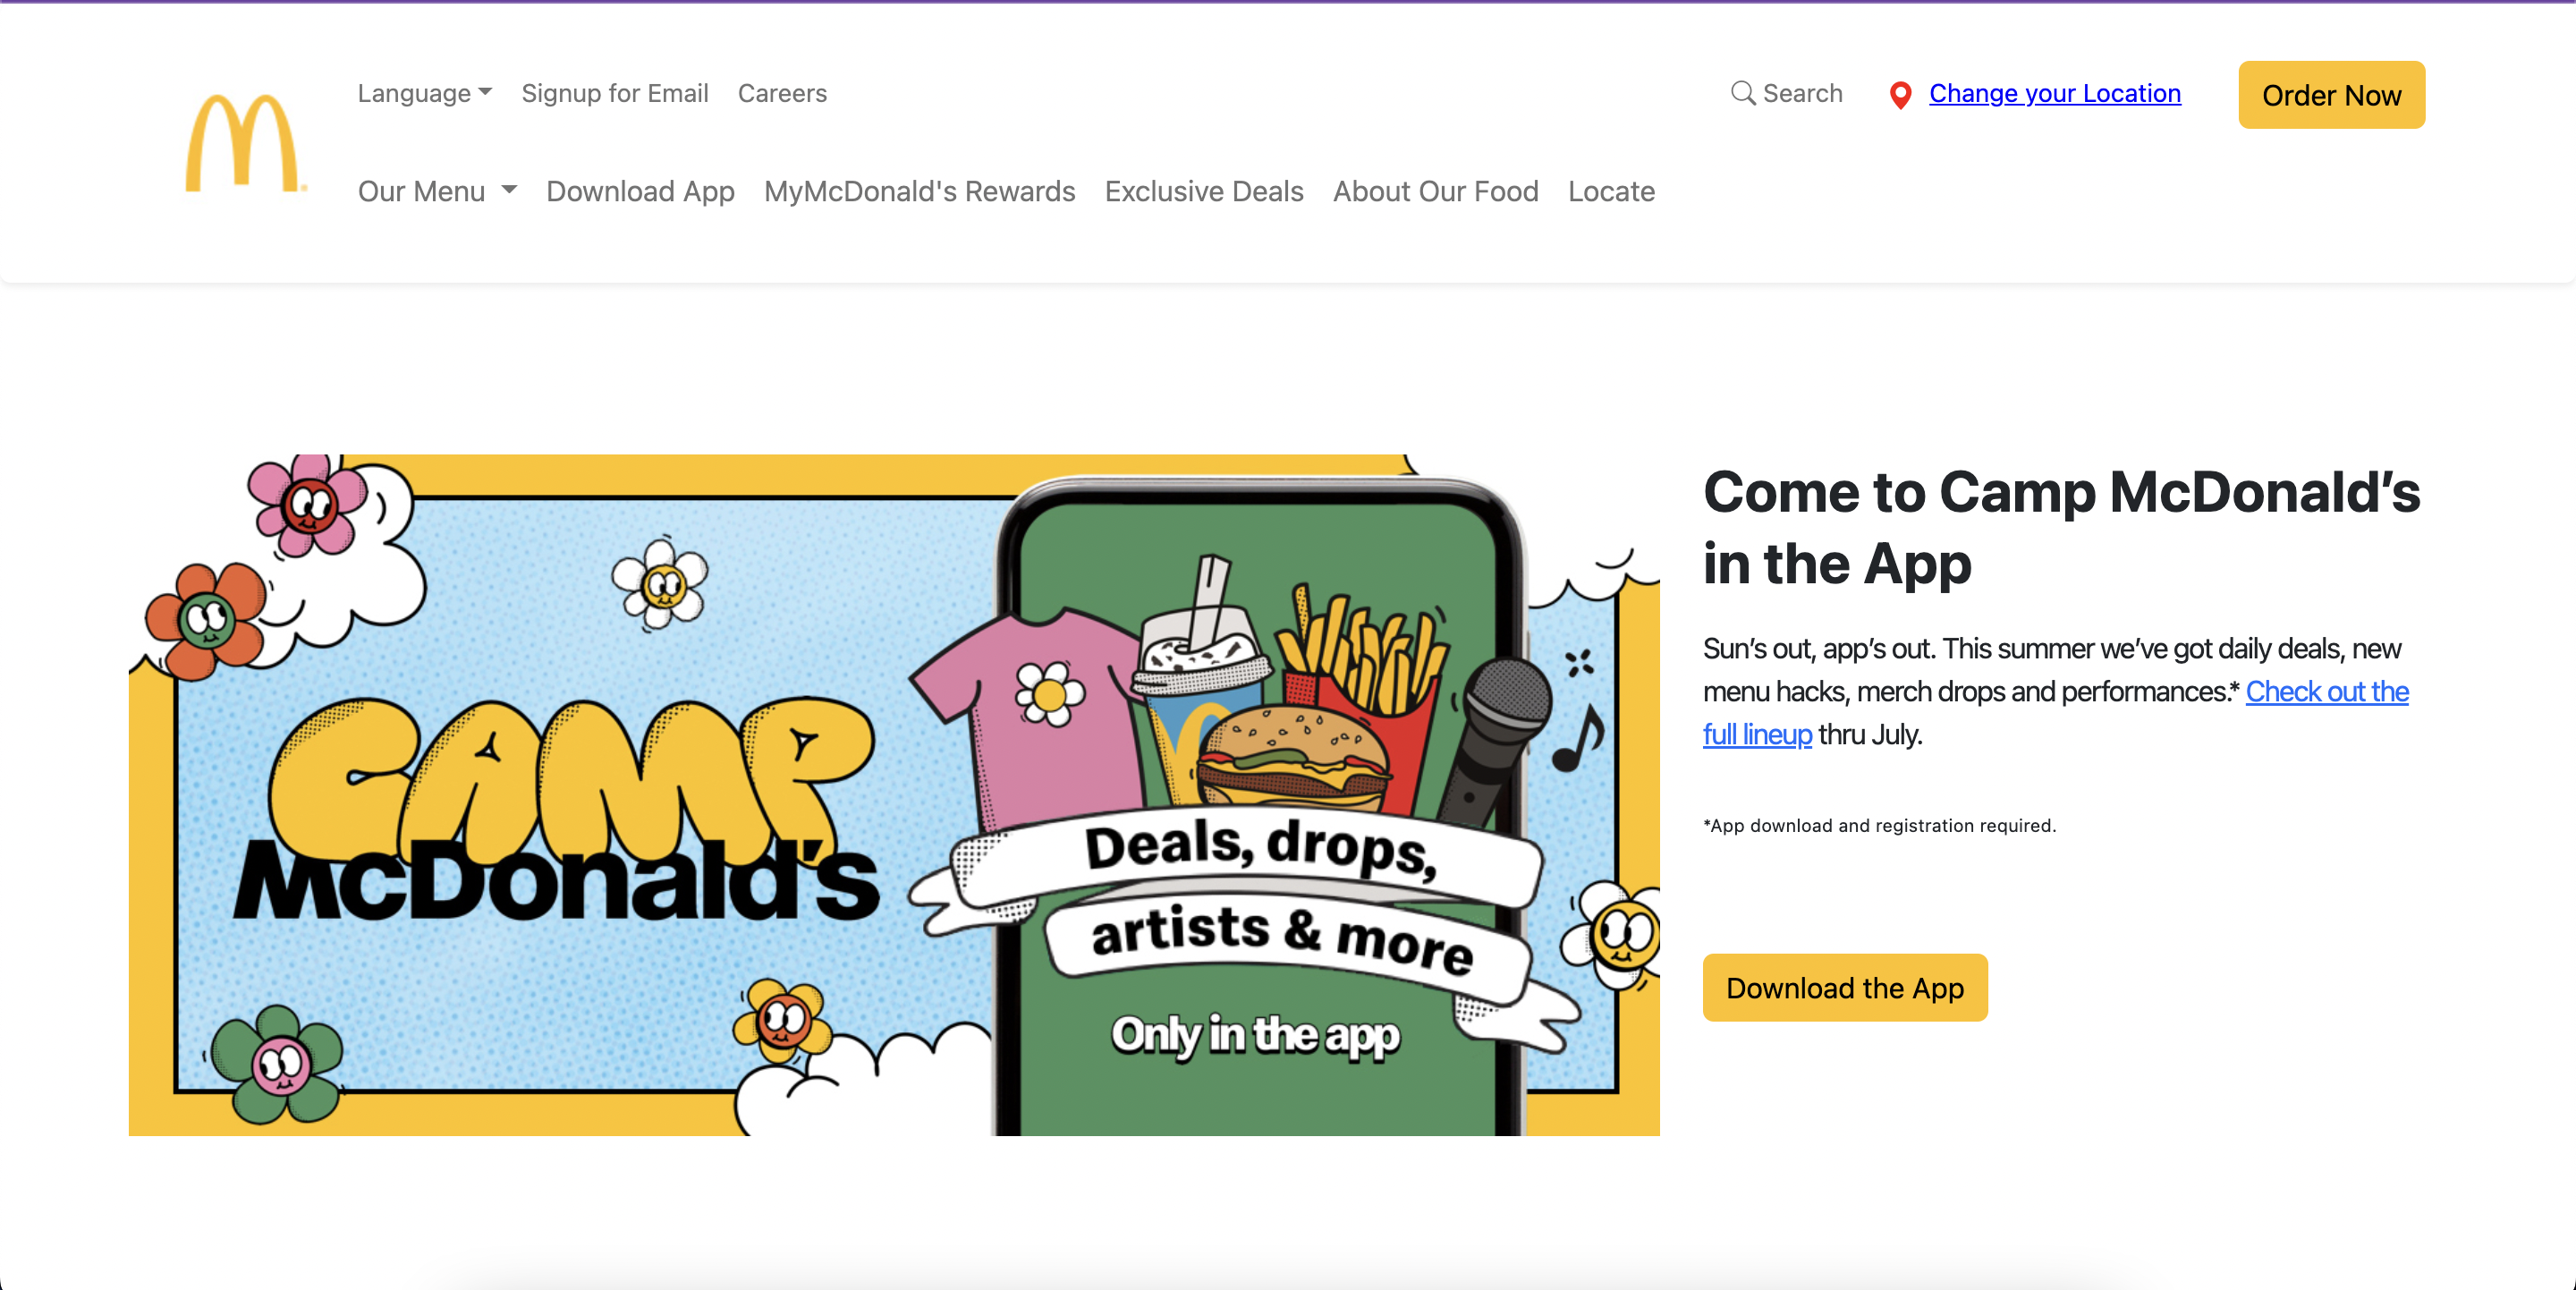This screenshot has width=2576, height=1290.
Task: Click the yellow Order Now button
Action: click(2331, 95)
